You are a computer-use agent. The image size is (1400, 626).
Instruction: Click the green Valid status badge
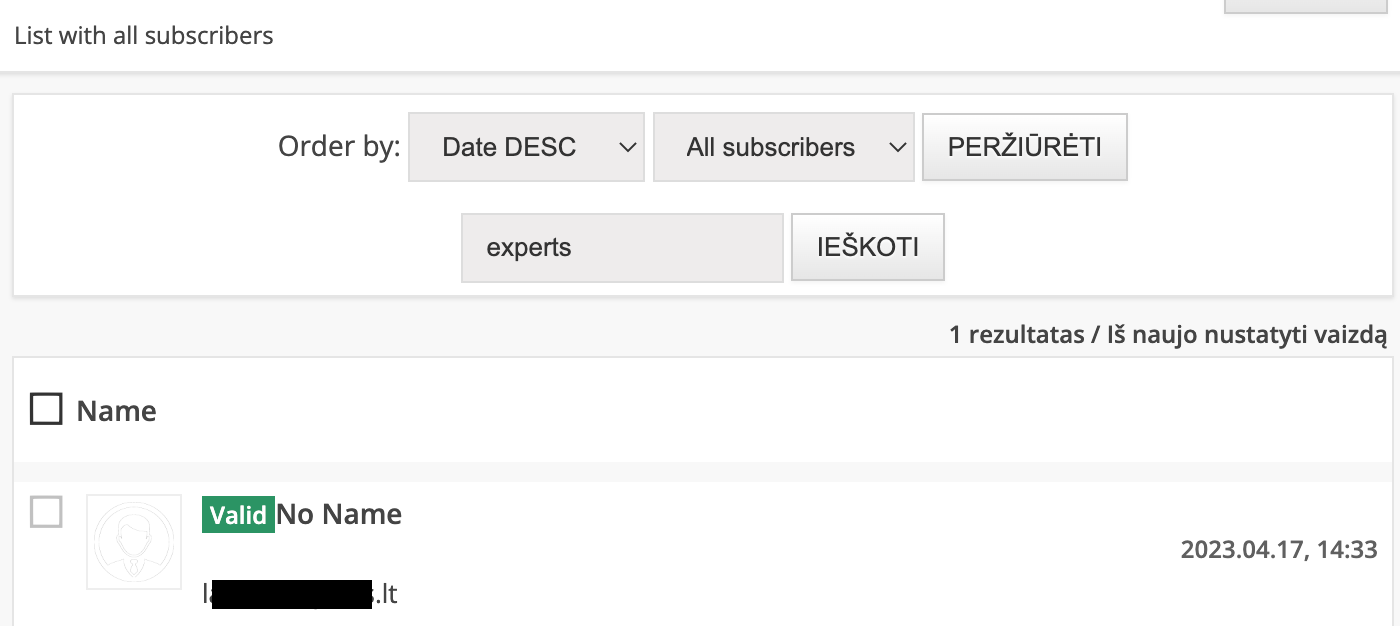[238, 515]
